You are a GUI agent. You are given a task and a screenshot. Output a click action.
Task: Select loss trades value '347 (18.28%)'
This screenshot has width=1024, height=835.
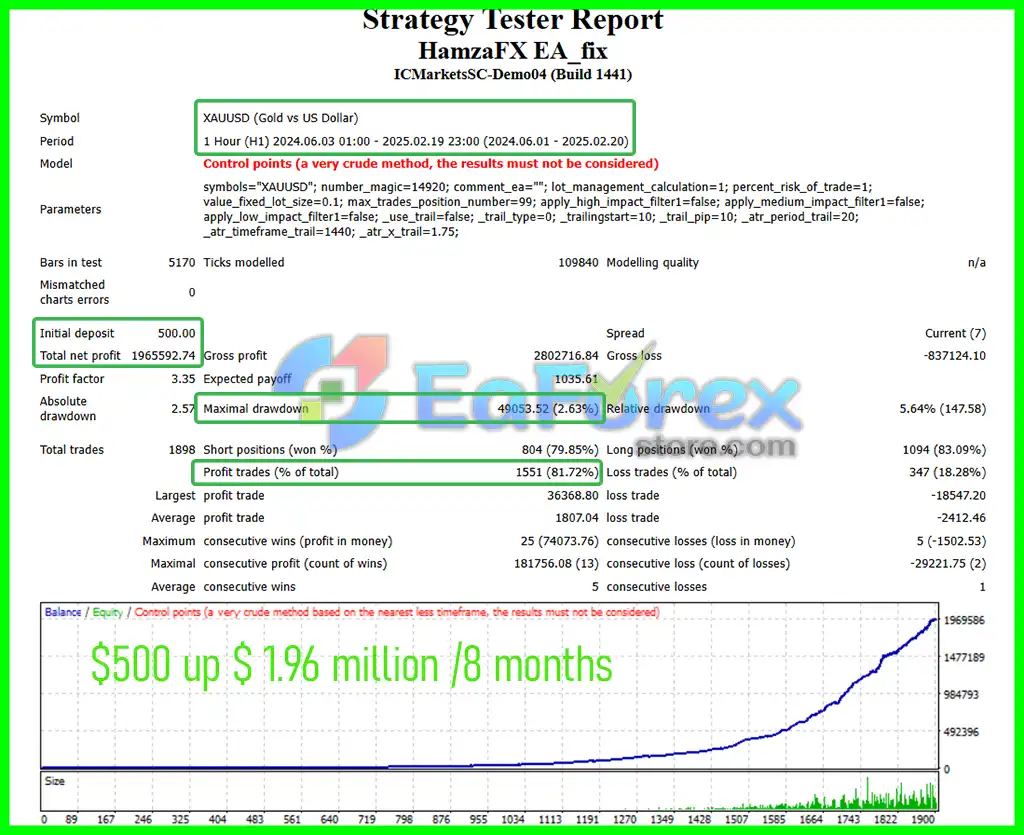[948, 472]
